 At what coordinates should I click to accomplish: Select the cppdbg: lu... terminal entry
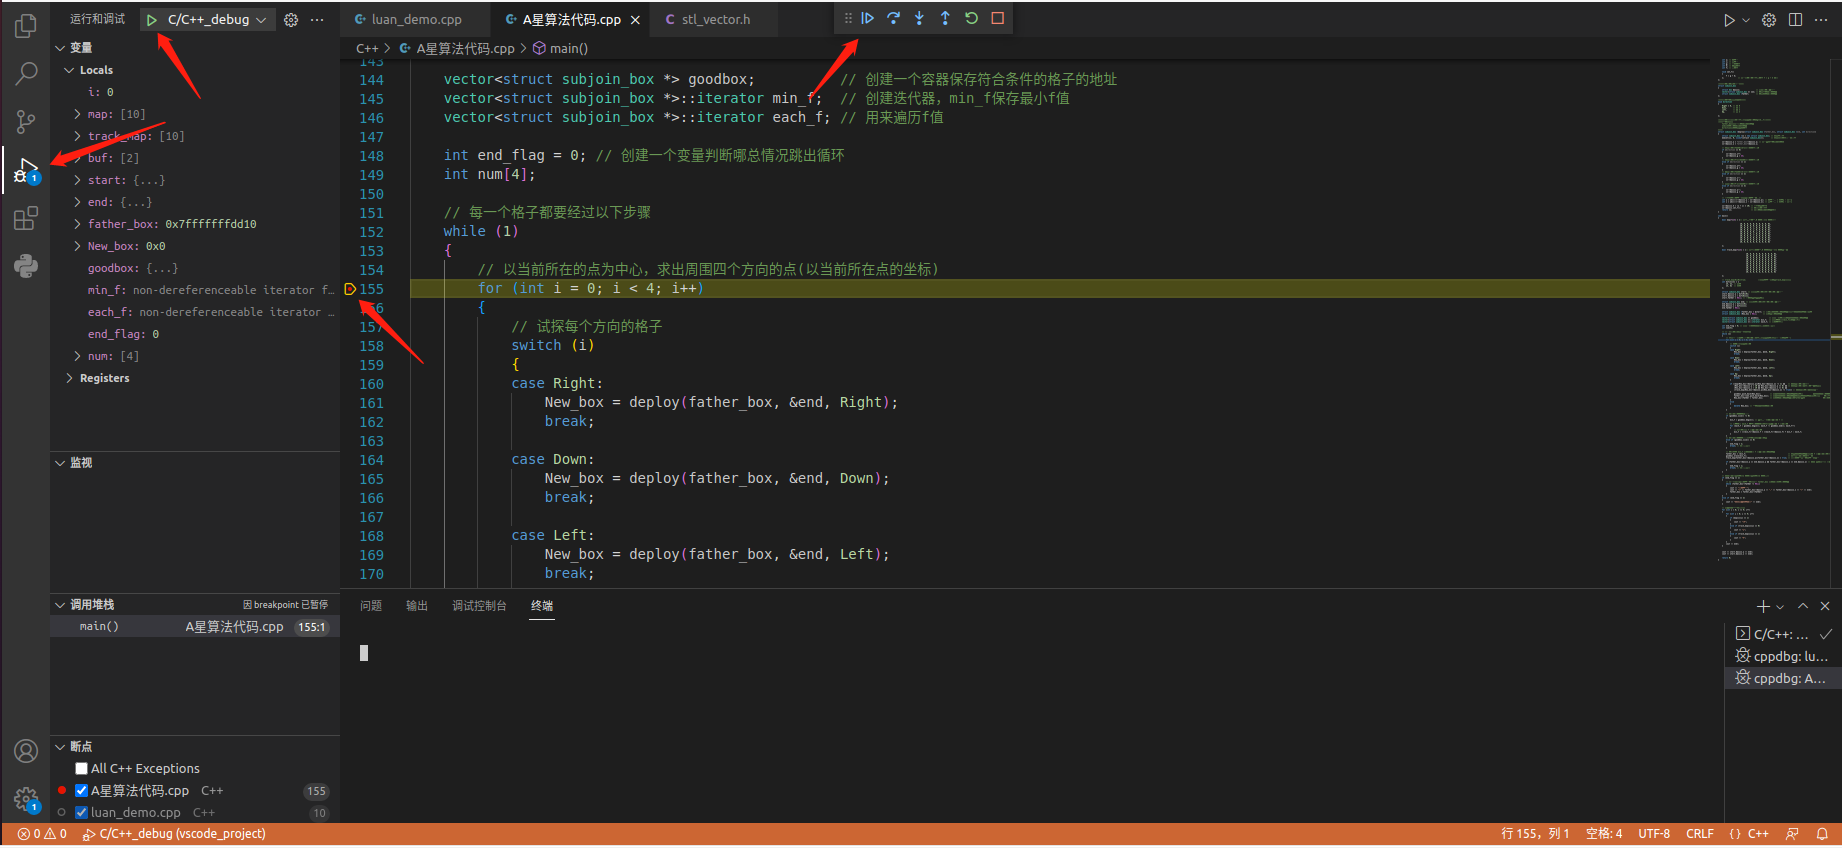pos(1782,656)
